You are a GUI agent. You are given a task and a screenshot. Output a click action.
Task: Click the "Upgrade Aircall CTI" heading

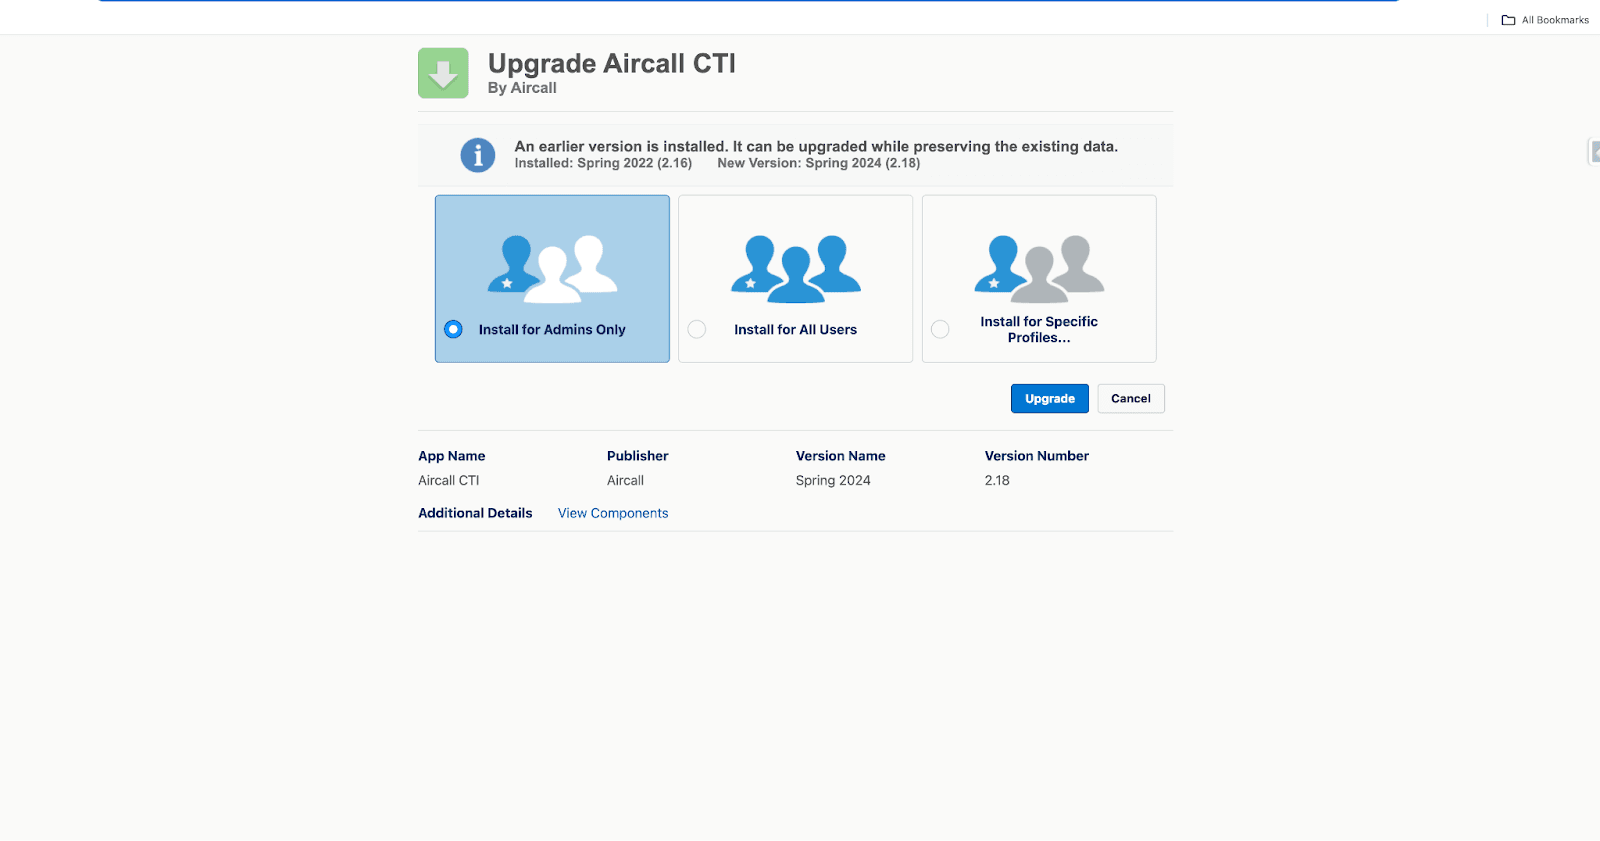(611, 63)
